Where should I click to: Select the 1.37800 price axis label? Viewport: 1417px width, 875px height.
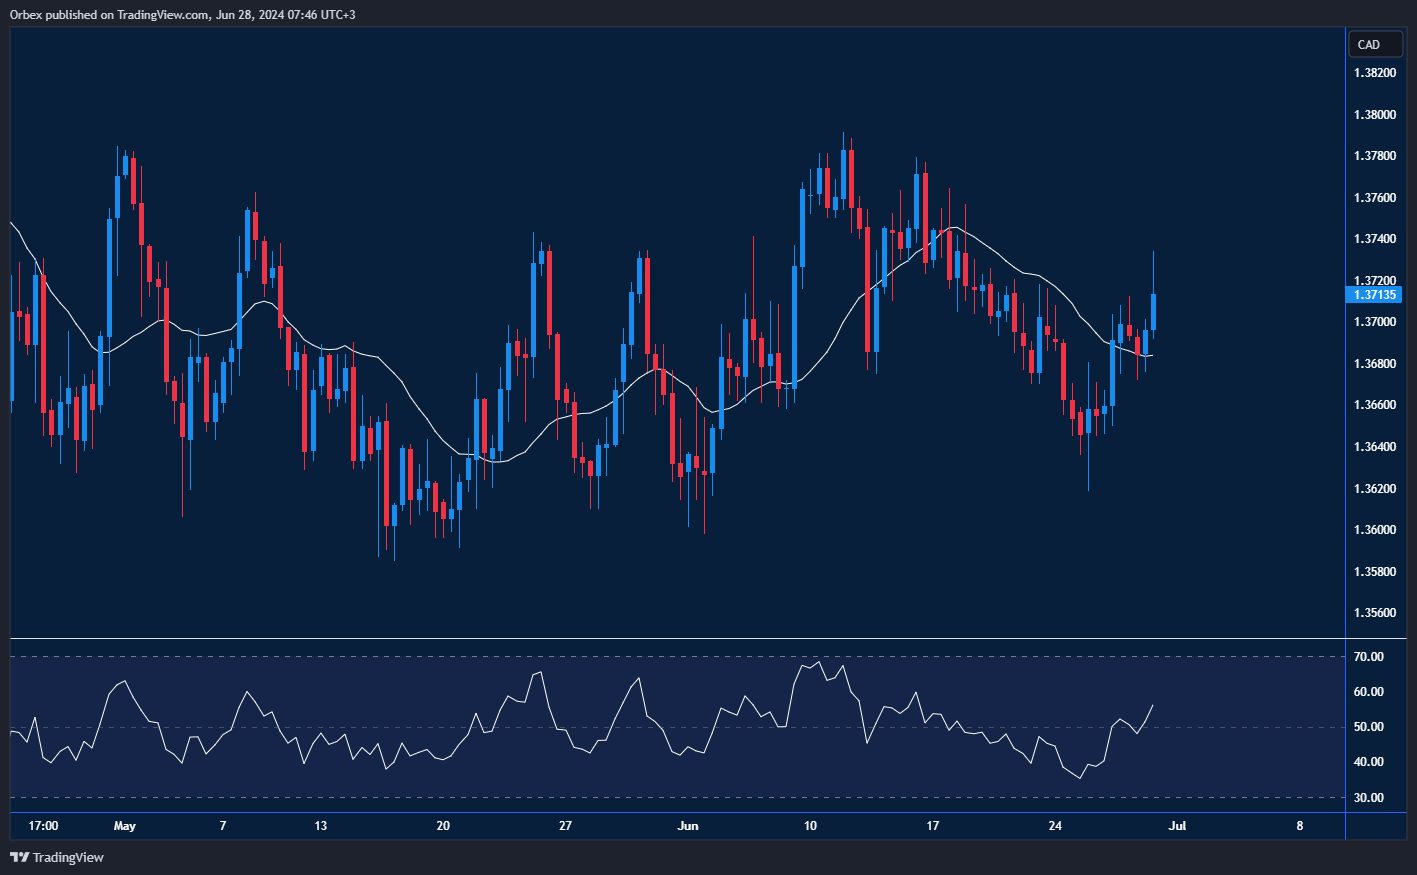point(1375,156)
